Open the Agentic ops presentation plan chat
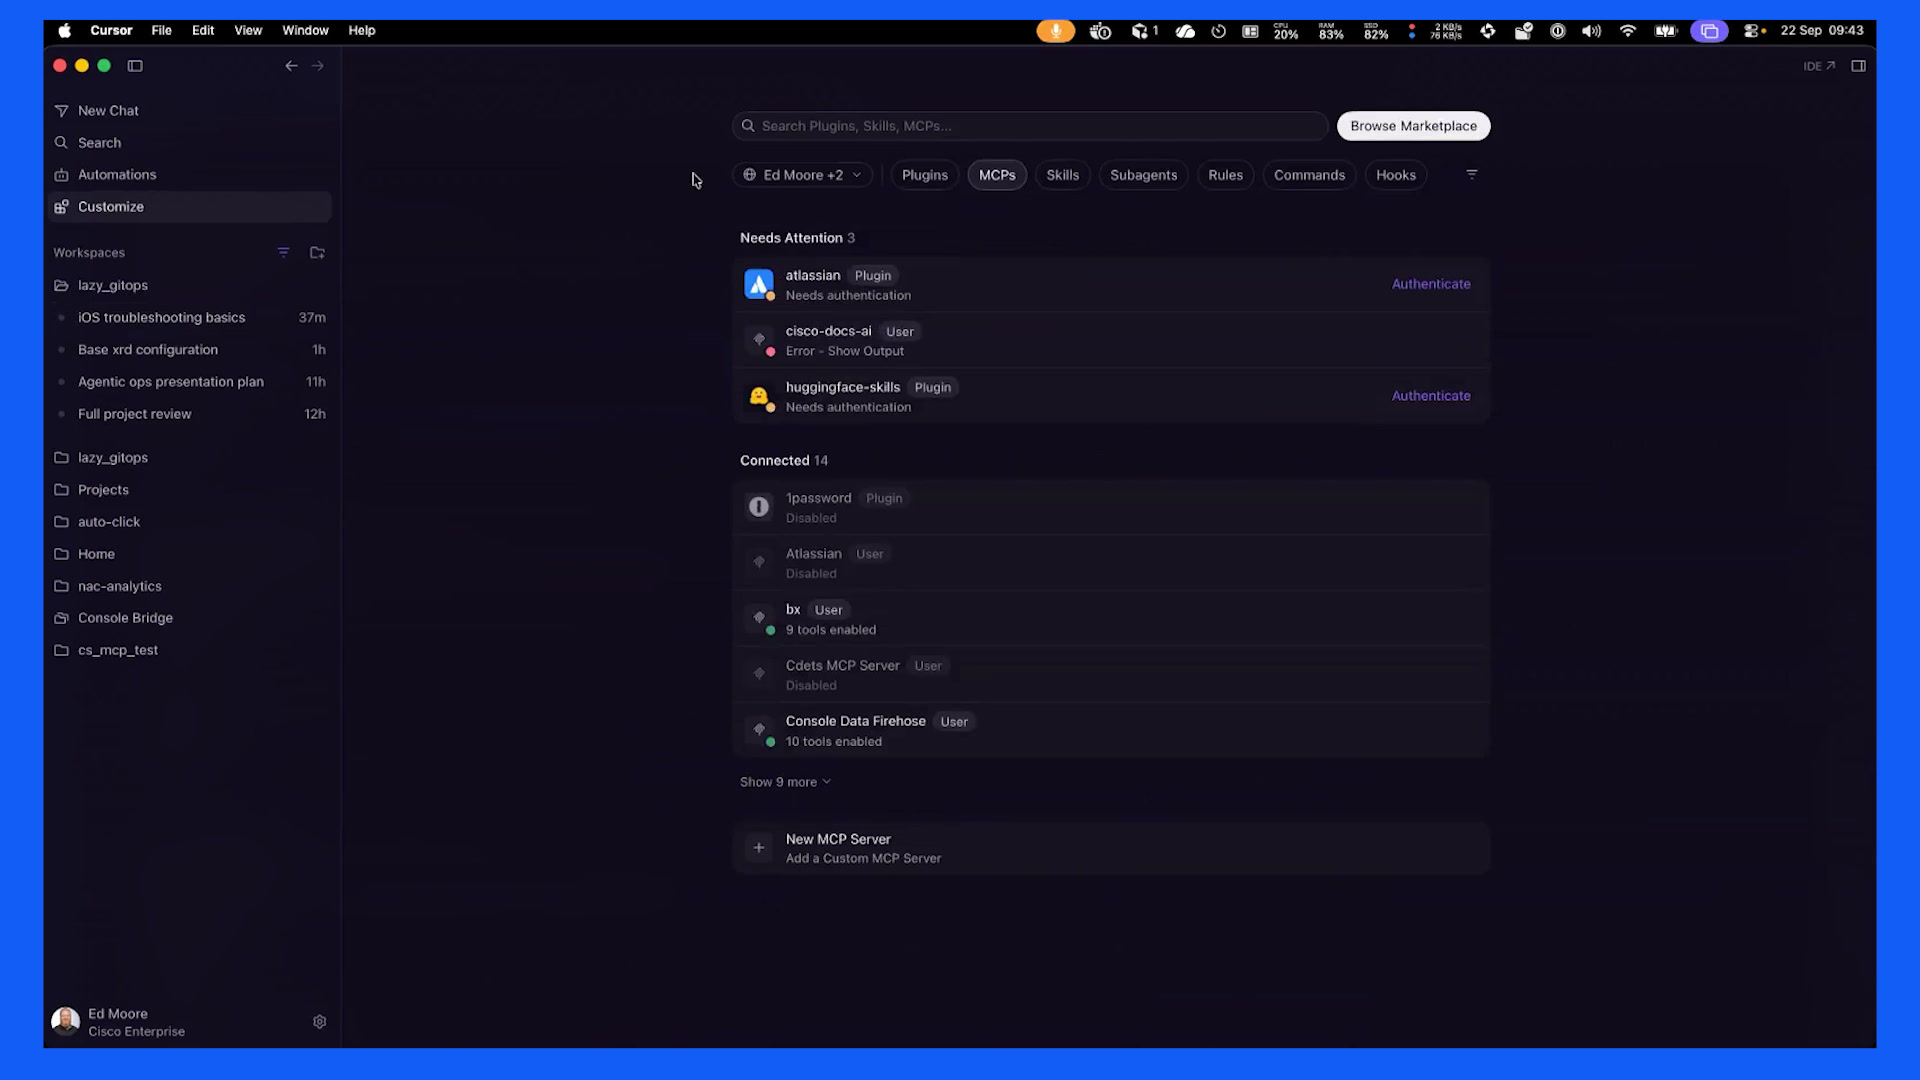The image size is (1920, 1080). pyautogui.click(x=190, y=382)
